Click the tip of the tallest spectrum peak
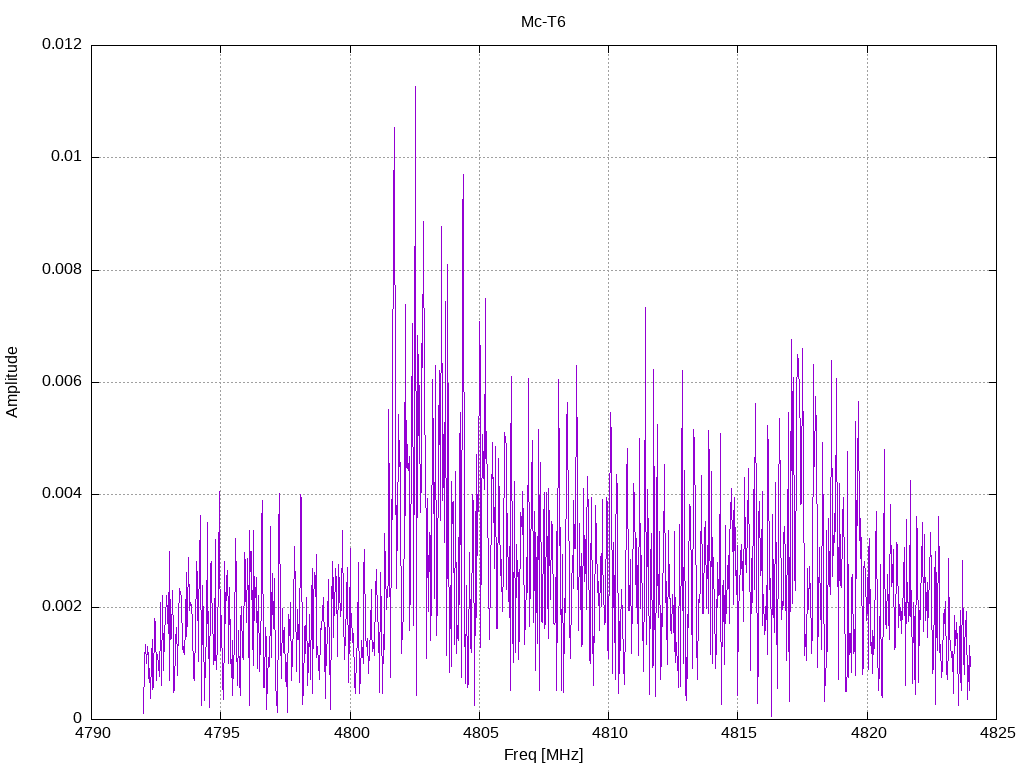The width and height of the screenshot is (1024, 768). [x=415, y=87]
